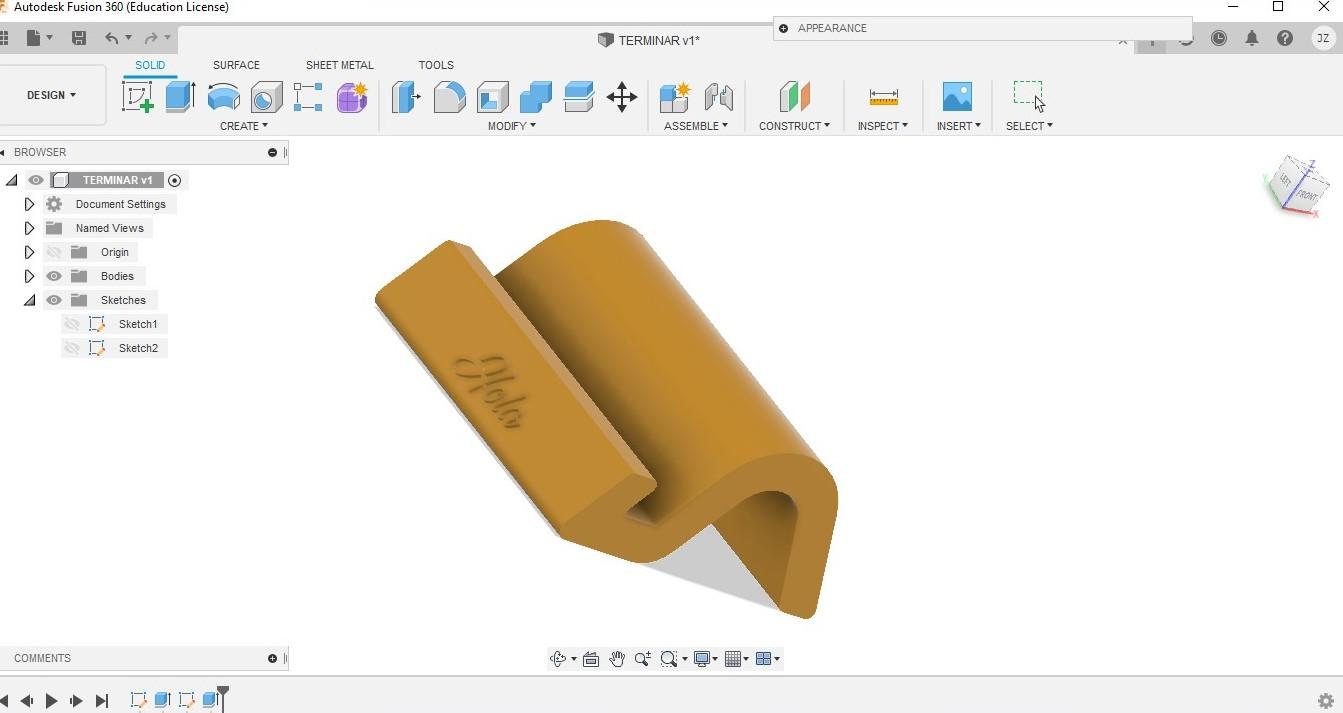This screenshot has height=713, width=1343.
Task: Open the JZ user profile
Action: point(1323,38)
